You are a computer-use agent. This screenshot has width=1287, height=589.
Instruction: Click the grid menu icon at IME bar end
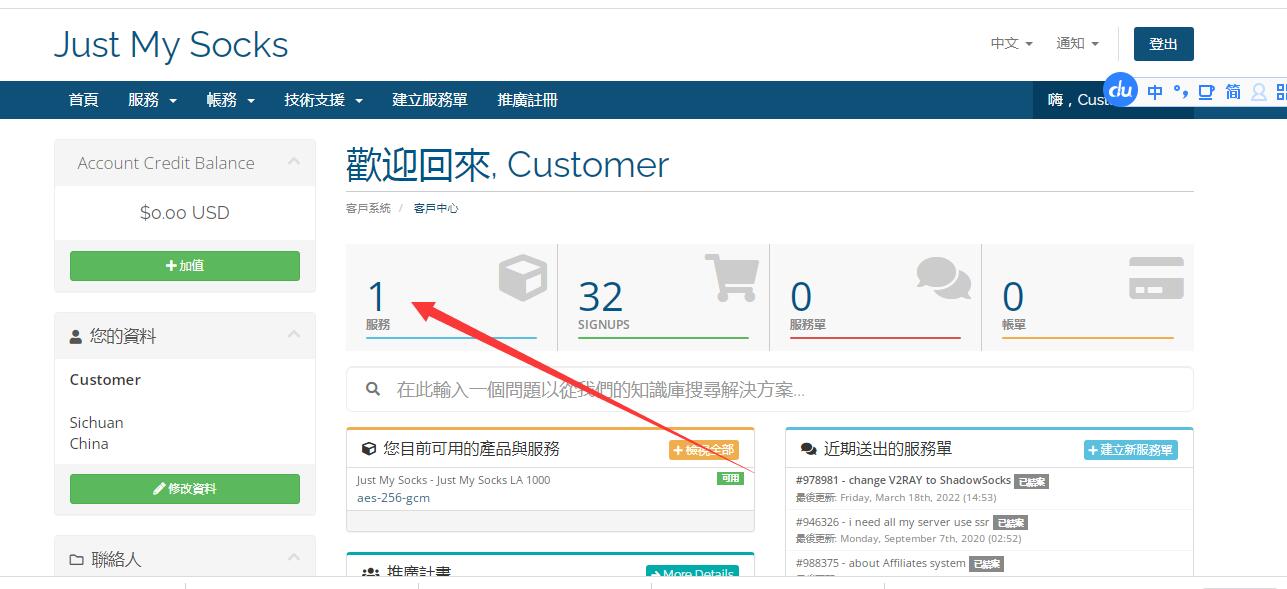(x=1283, y=92)
